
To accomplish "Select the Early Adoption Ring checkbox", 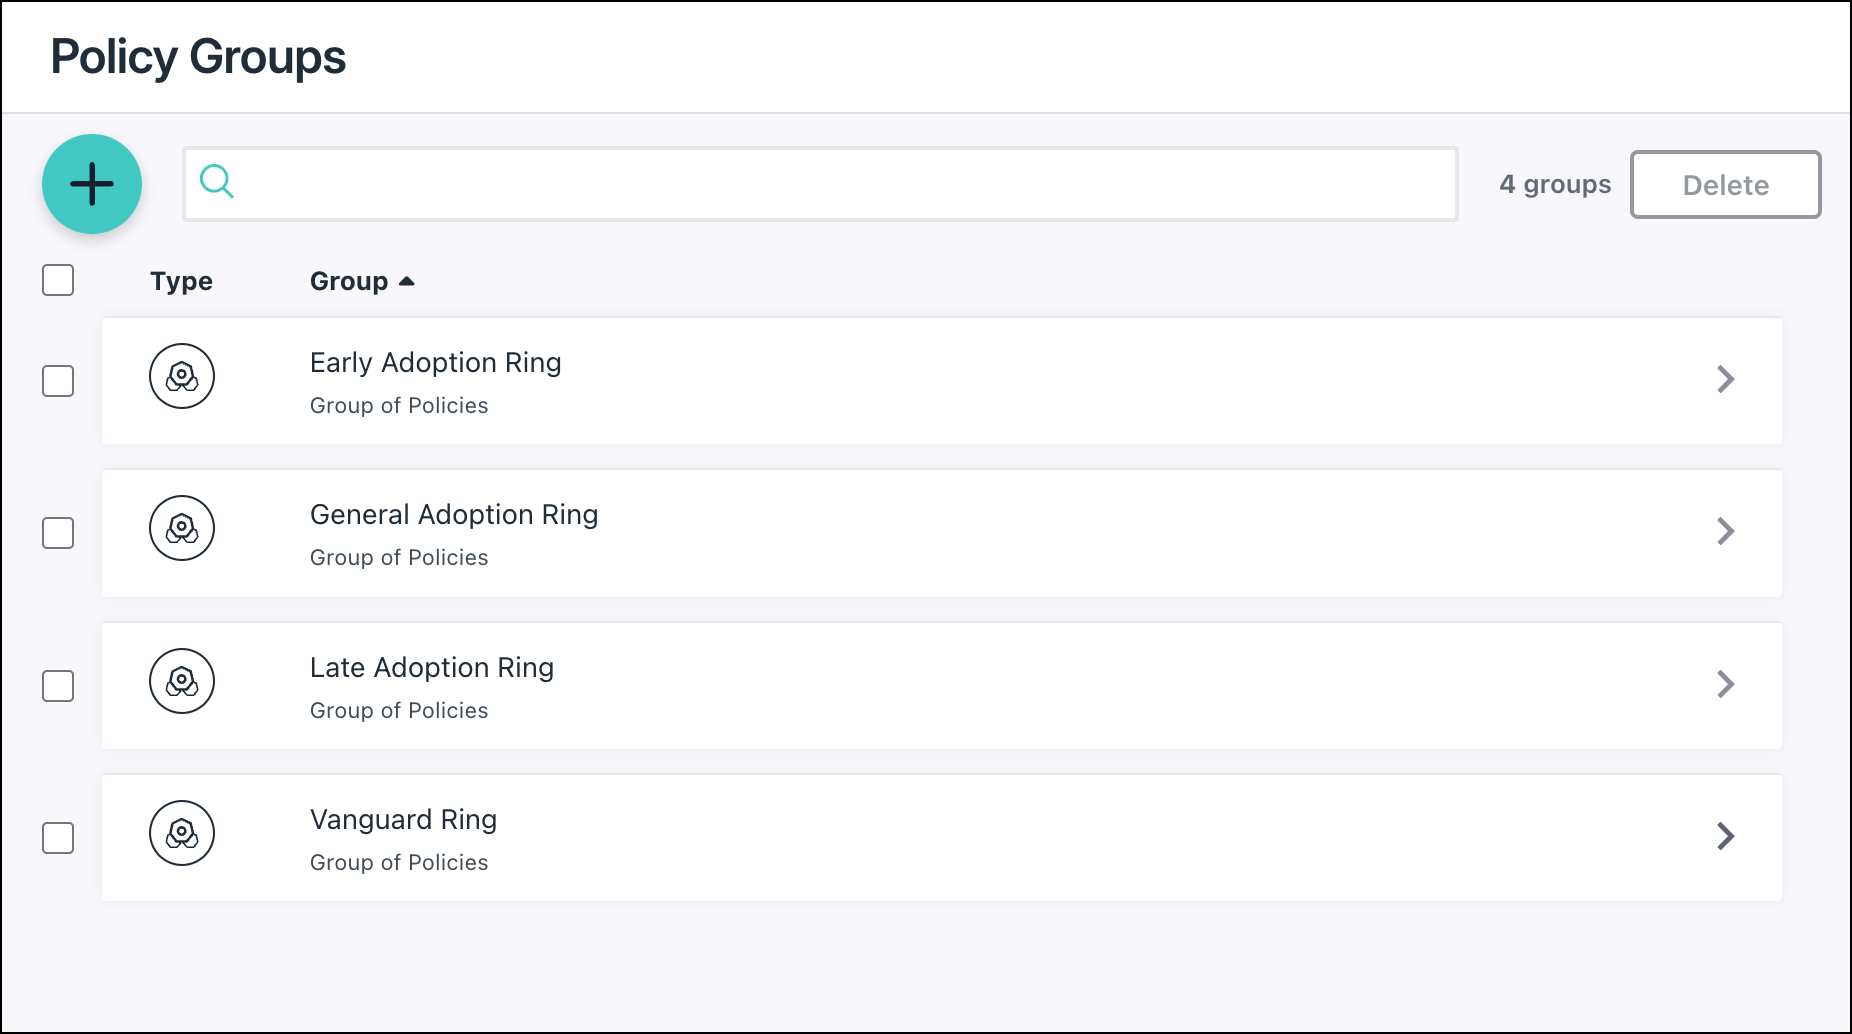I will pos(58,381).
